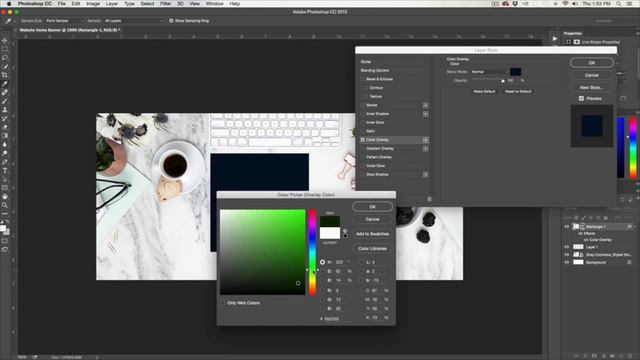Select the Pen tool

point(5,162)
